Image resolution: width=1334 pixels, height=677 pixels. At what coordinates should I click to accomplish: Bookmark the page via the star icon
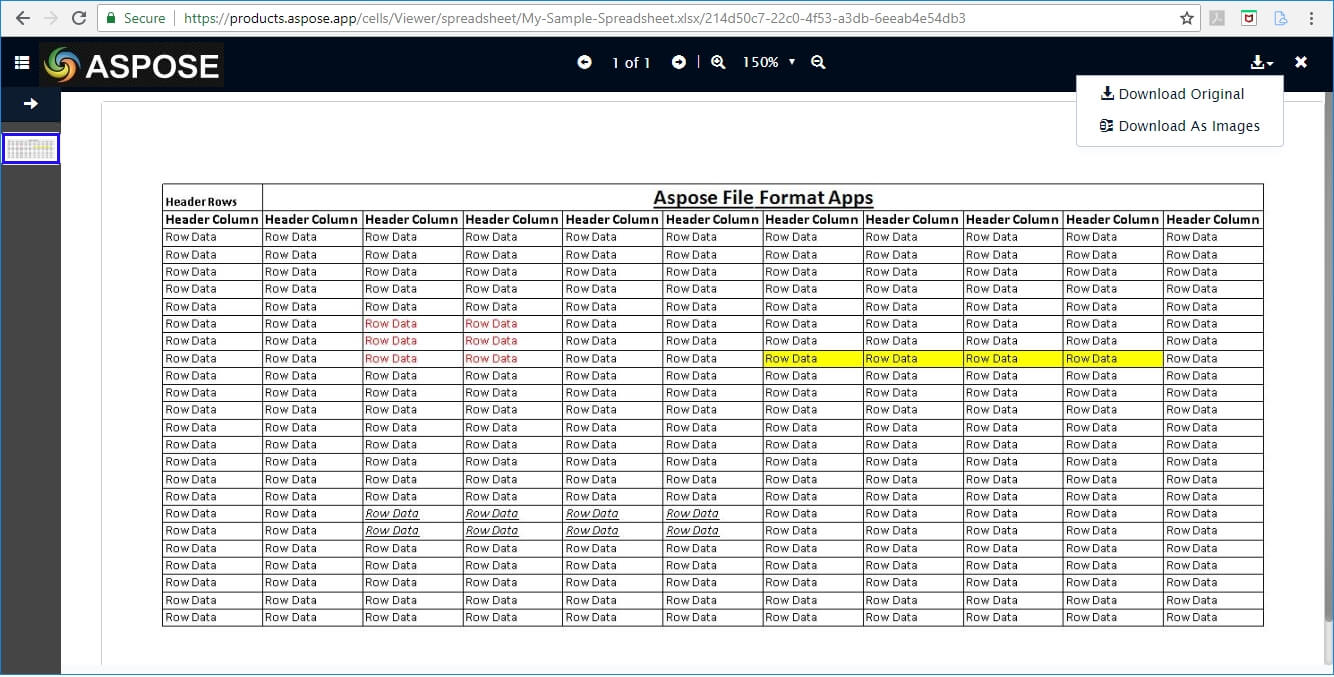pyautogui.click(x=1186, y=17)
